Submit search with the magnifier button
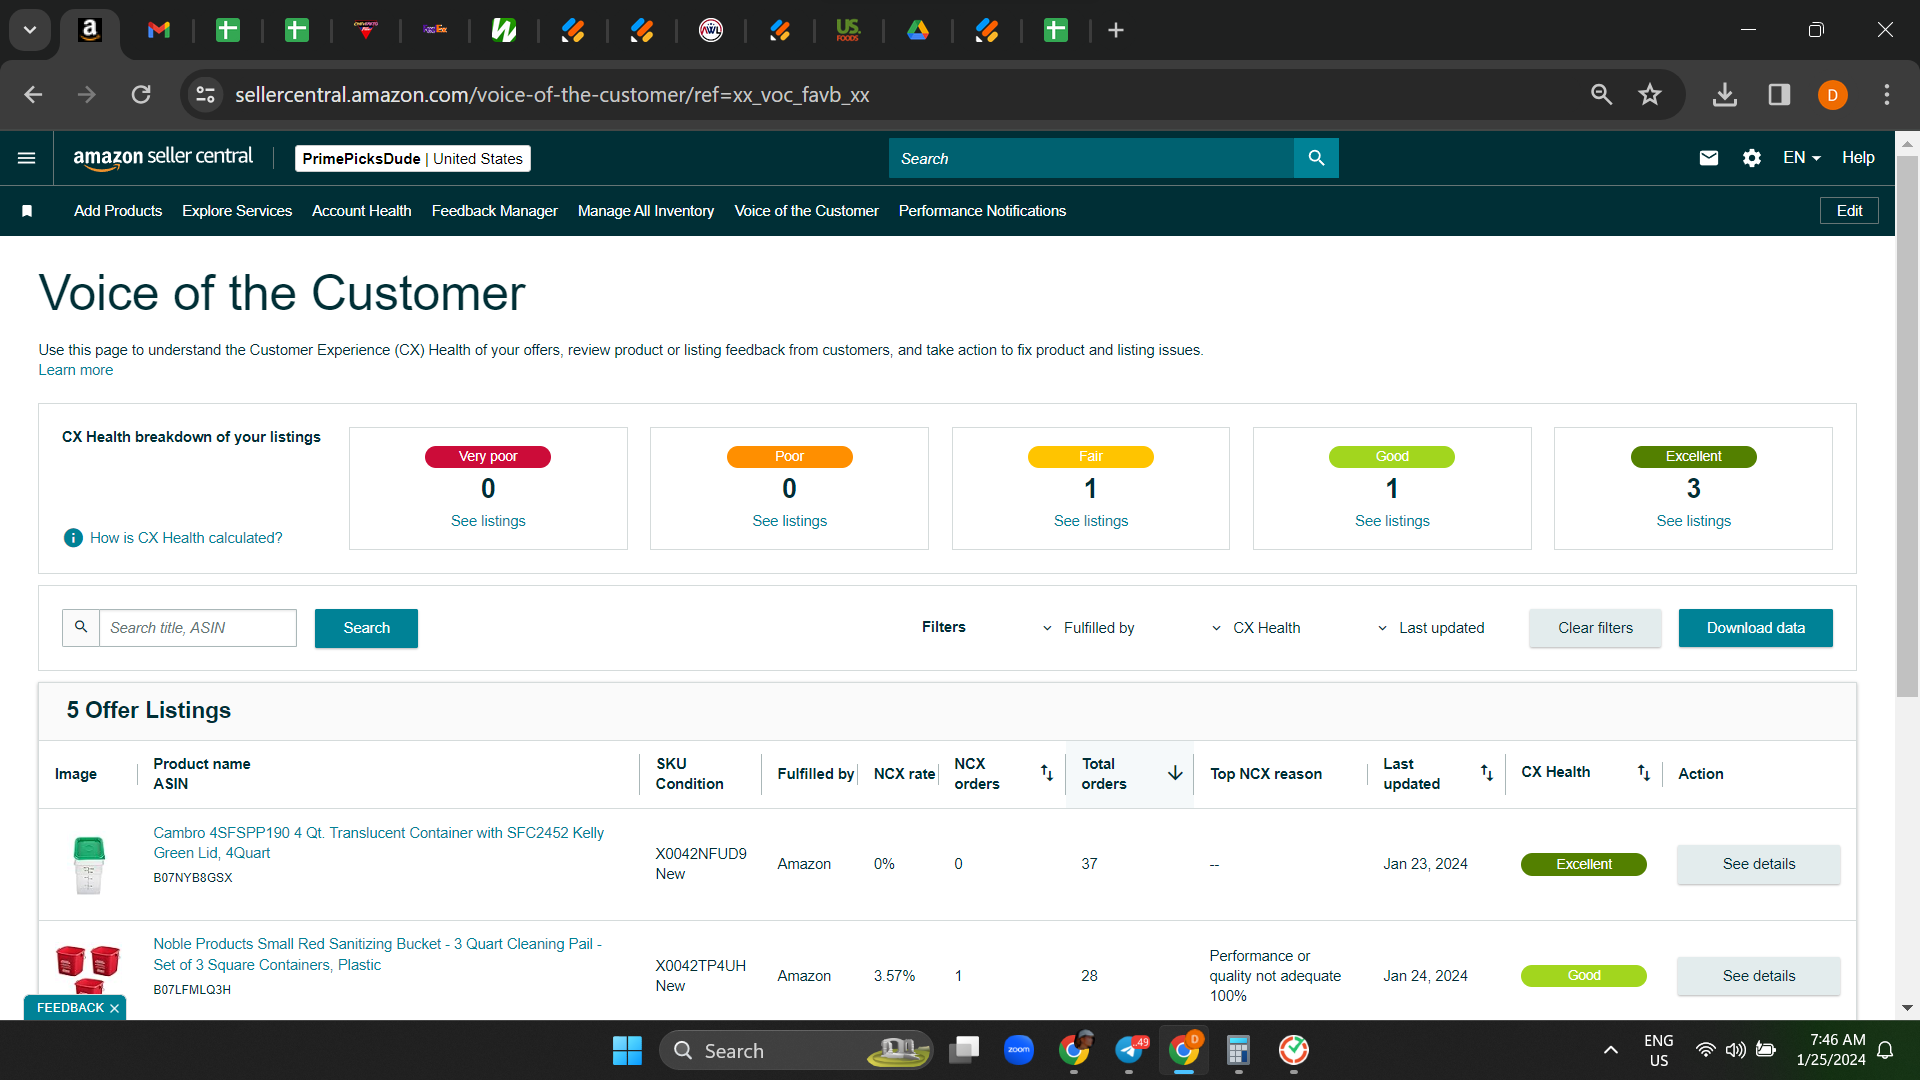Screen dimensions: 1920x1080 click(1316, 158)
